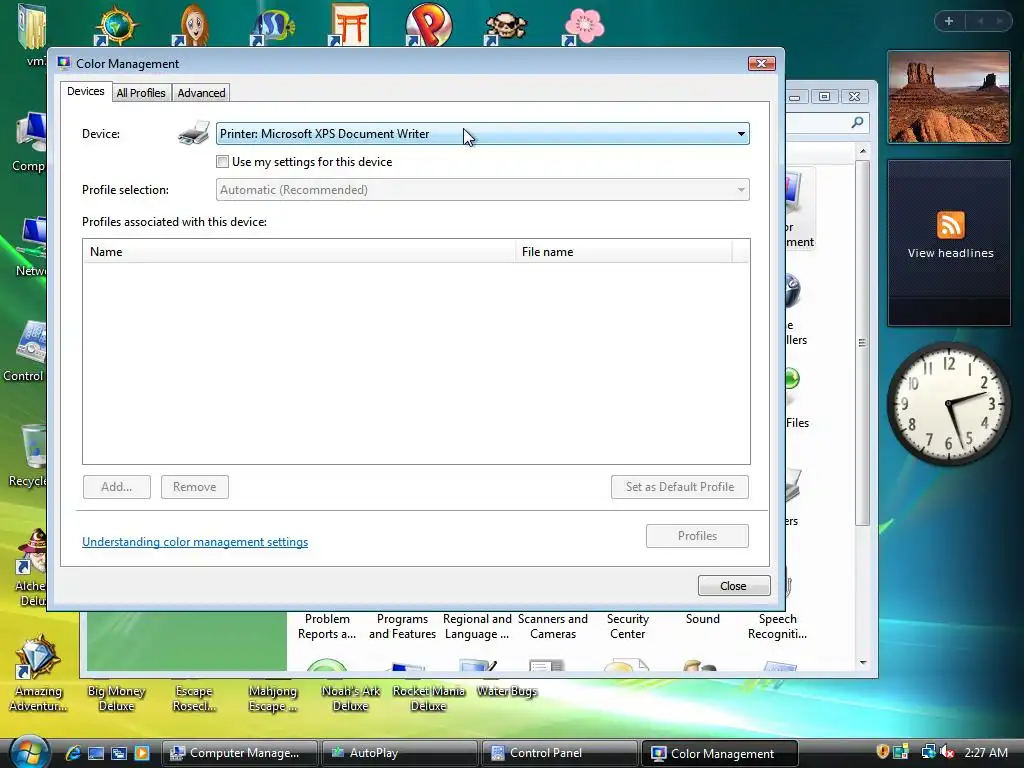This screenshot has width=1024, height=768.
Task: Click the Add... button
Action: pyautogui.click(x=117, y=487)
